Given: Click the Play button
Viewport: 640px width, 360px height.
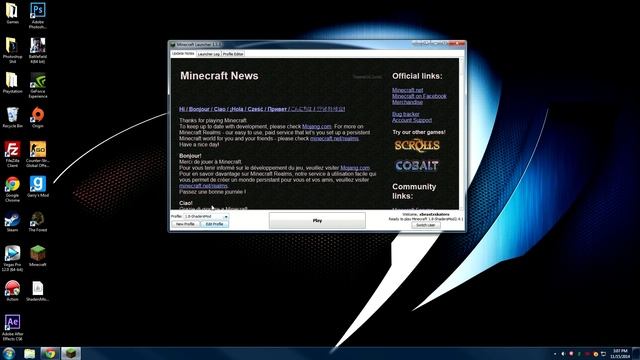Looking at the screenshot, I should (x=317, y=220).
